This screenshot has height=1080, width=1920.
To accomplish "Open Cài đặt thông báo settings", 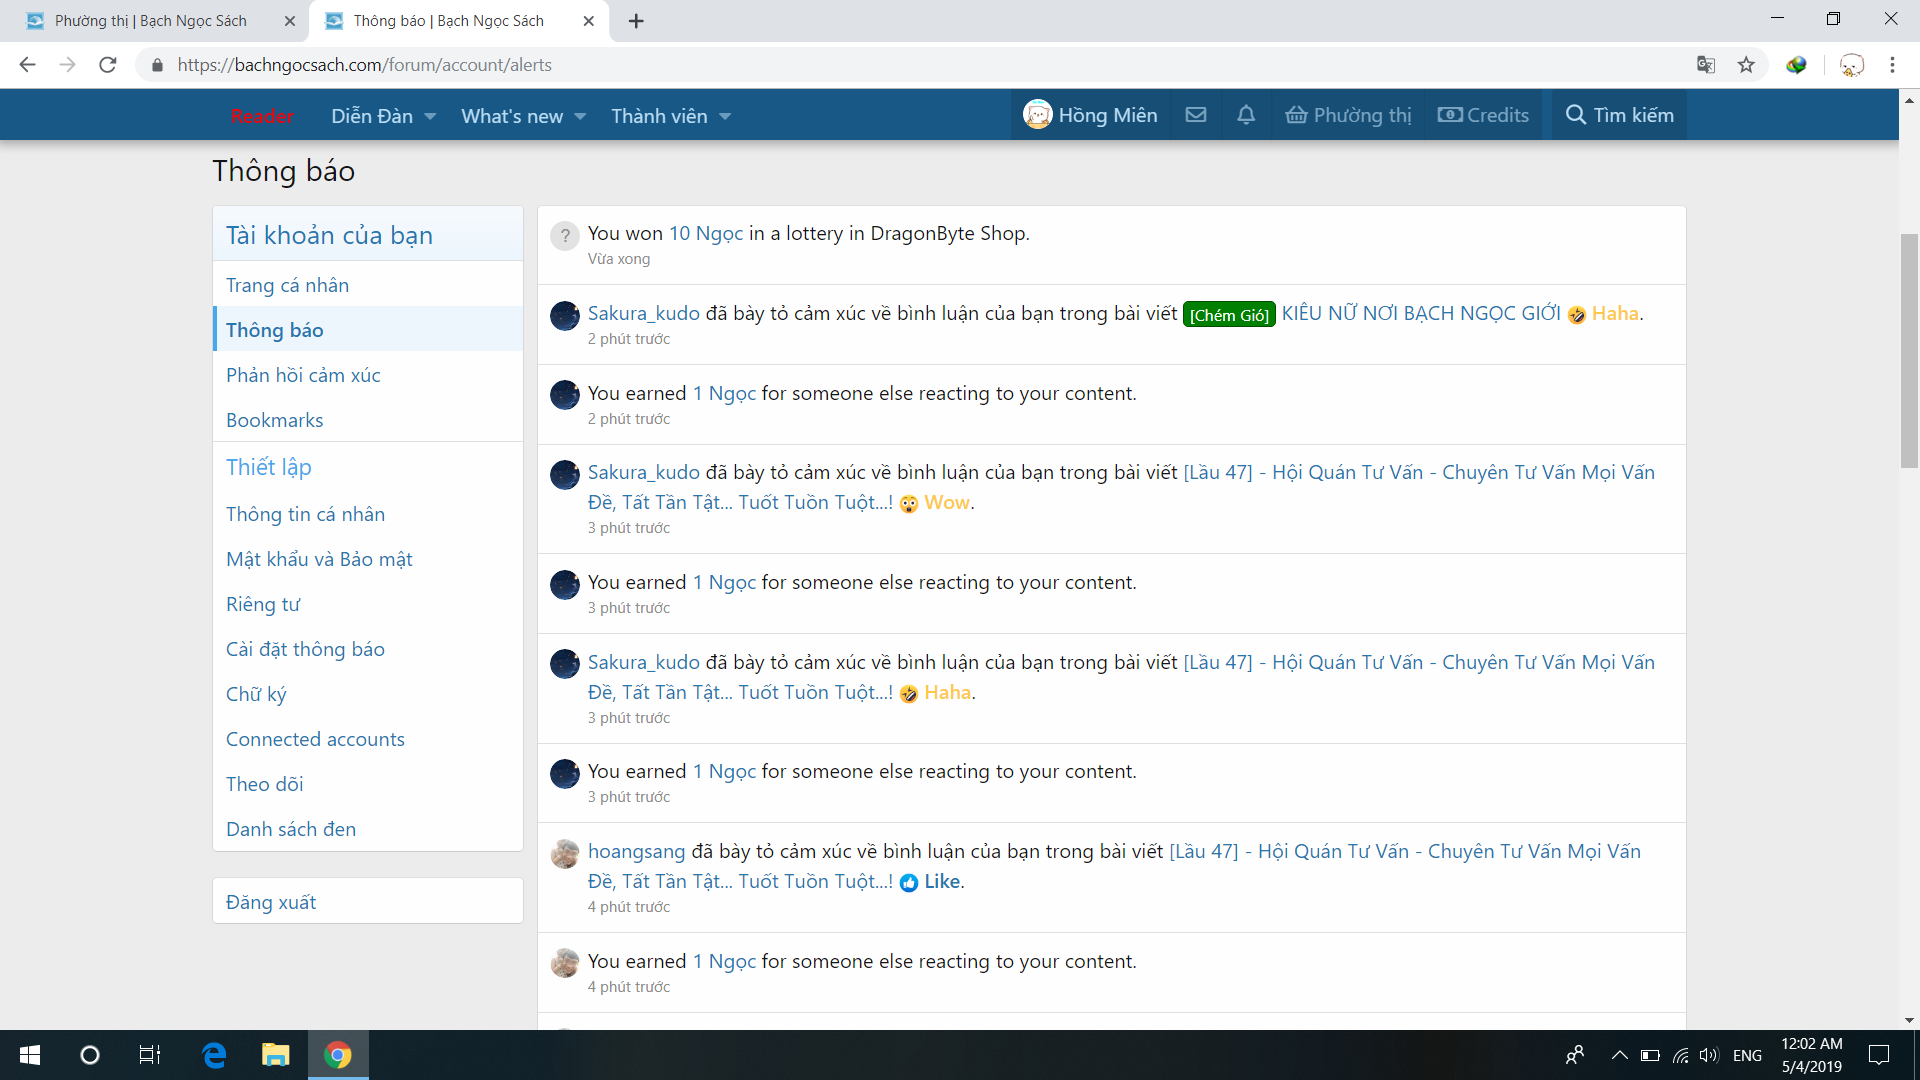I will [x=305, y=649].
